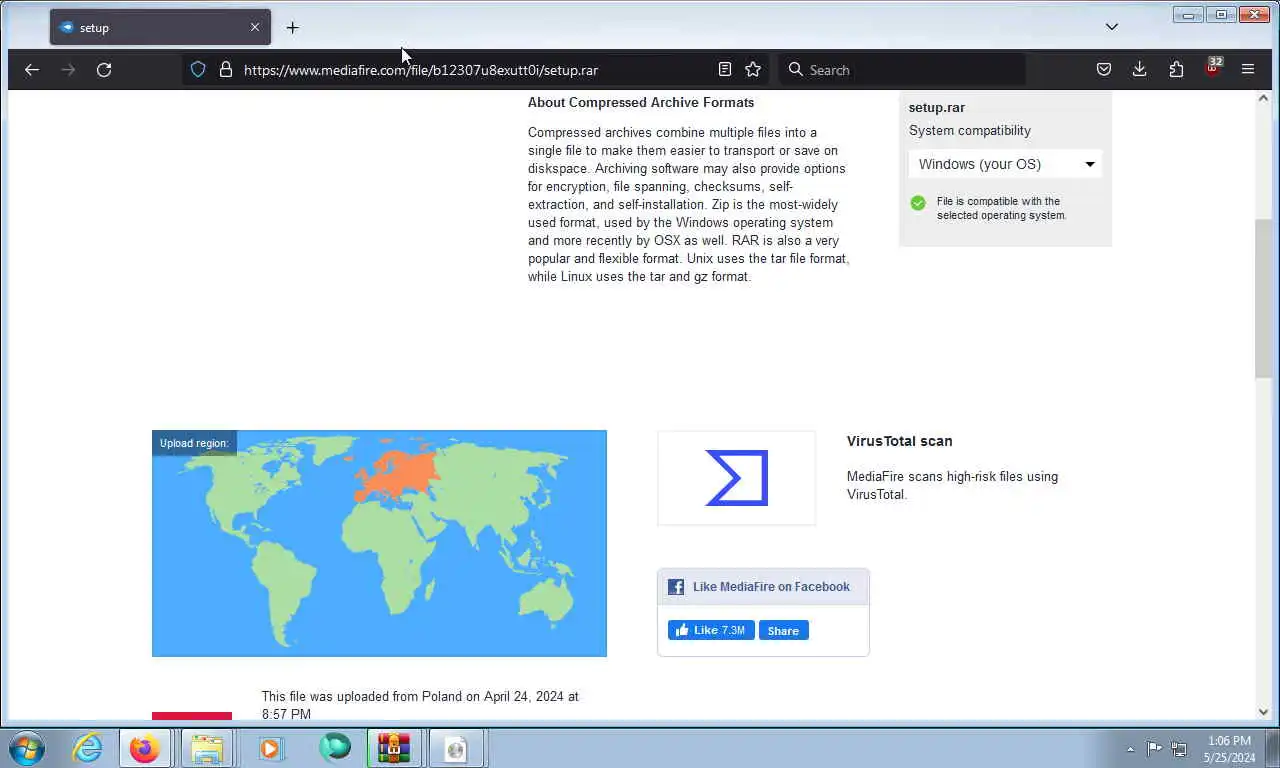Viewport: 1280px width, 768px height.
Task: Select the VirusTotal scan heading
Action: pos(899,441)
